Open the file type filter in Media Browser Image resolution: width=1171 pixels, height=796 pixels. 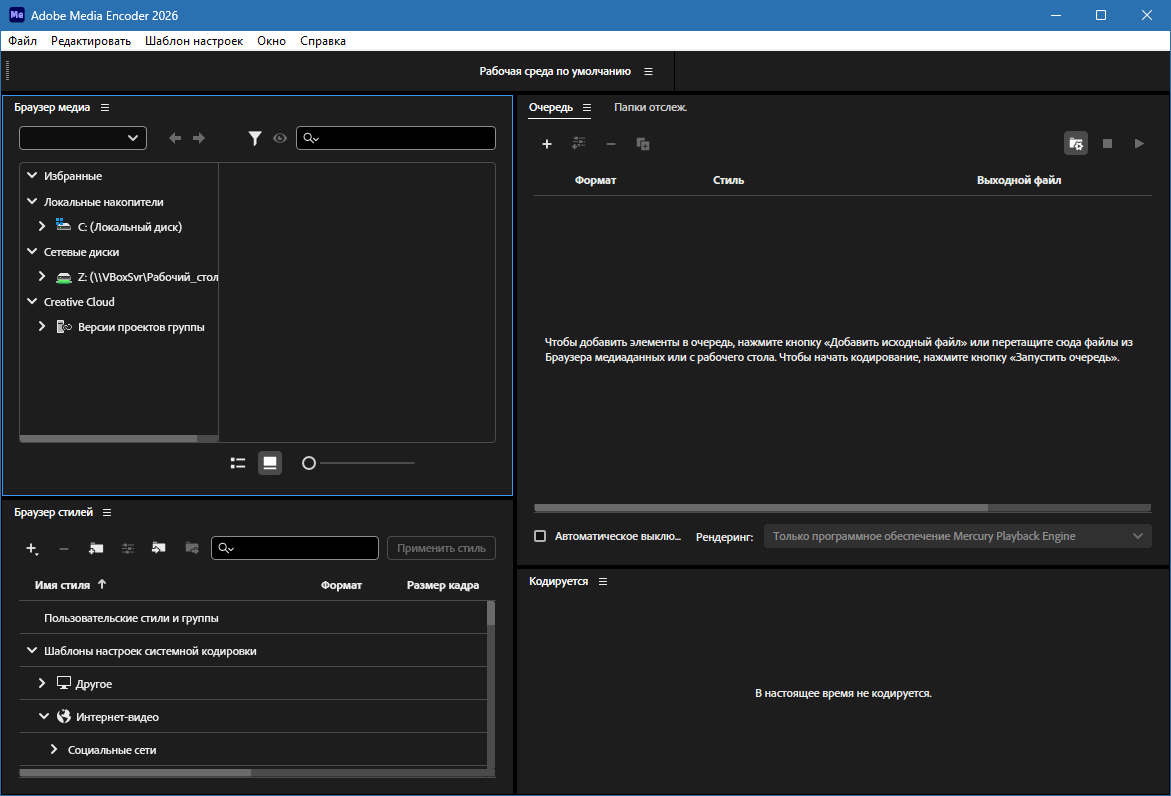pyautogui.click(x=255, y=138)
